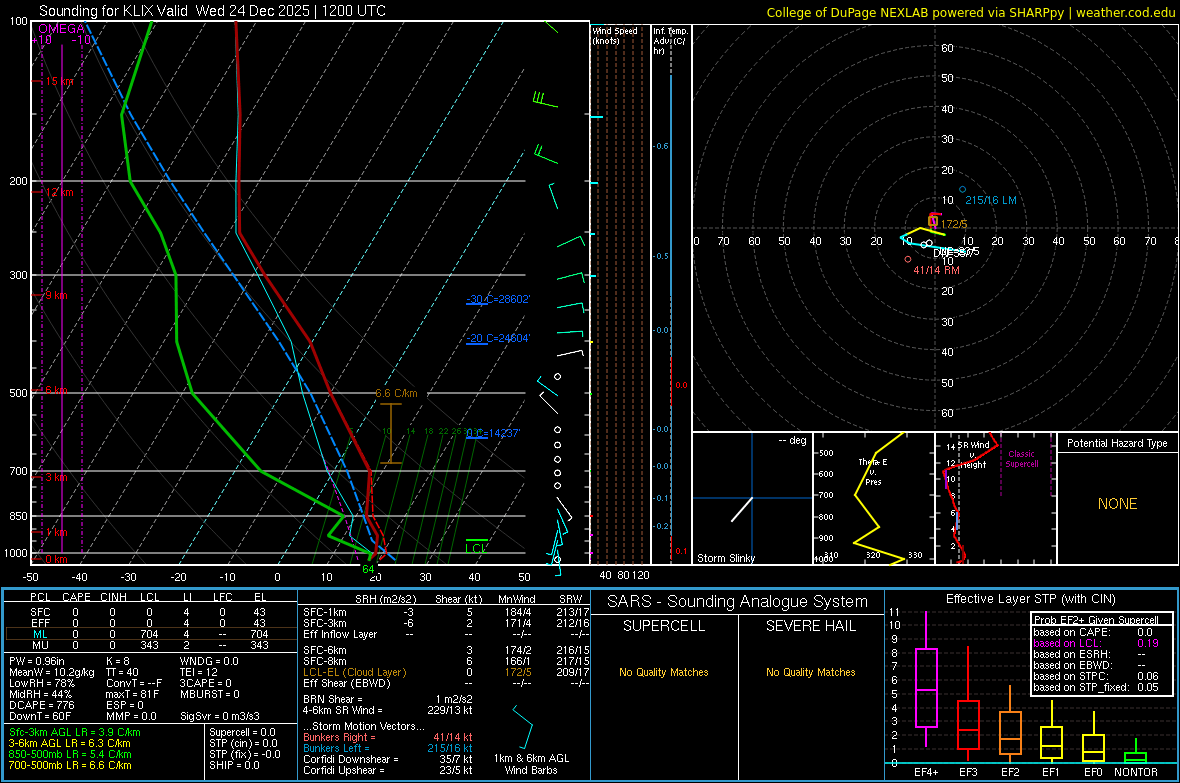This screenshot has width=1180, height=783.
Task: Click the NONE hazard type value
Action: pyautogui.click(x=1118, y=504)
